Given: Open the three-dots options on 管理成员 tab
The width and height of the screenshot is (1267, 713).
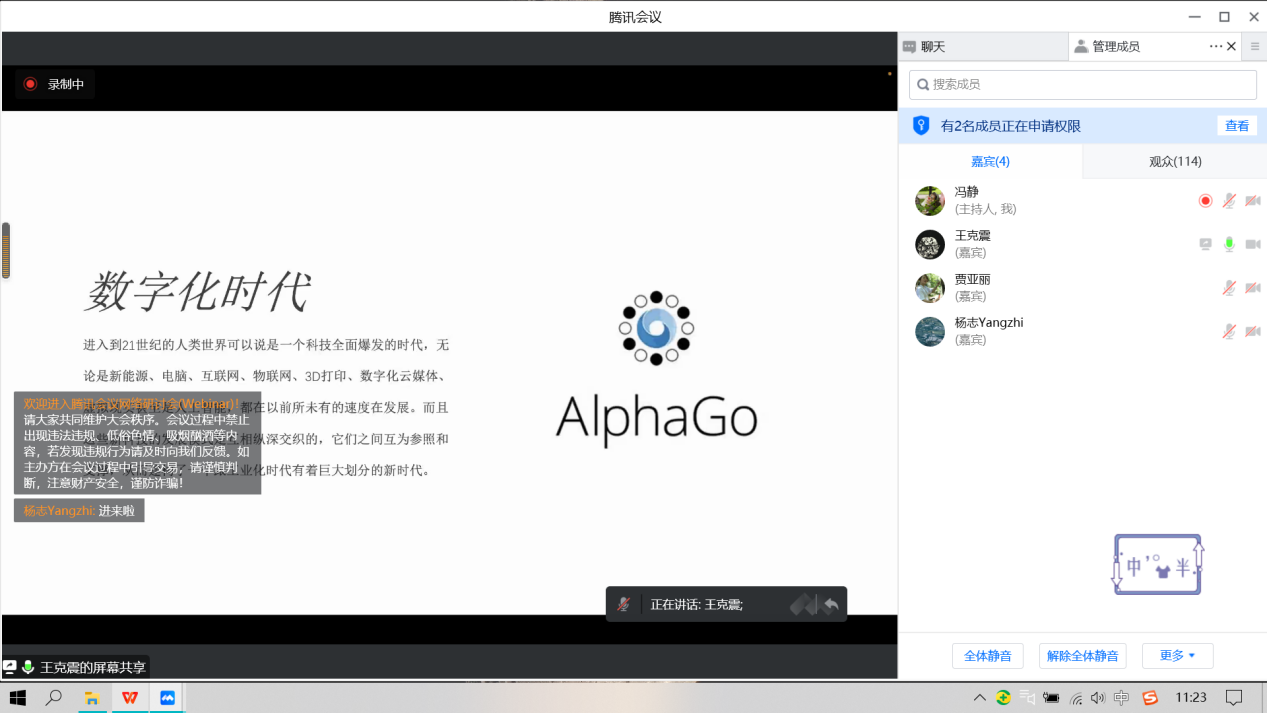Looking at the screenshot, I should (x=1215, y=46).
